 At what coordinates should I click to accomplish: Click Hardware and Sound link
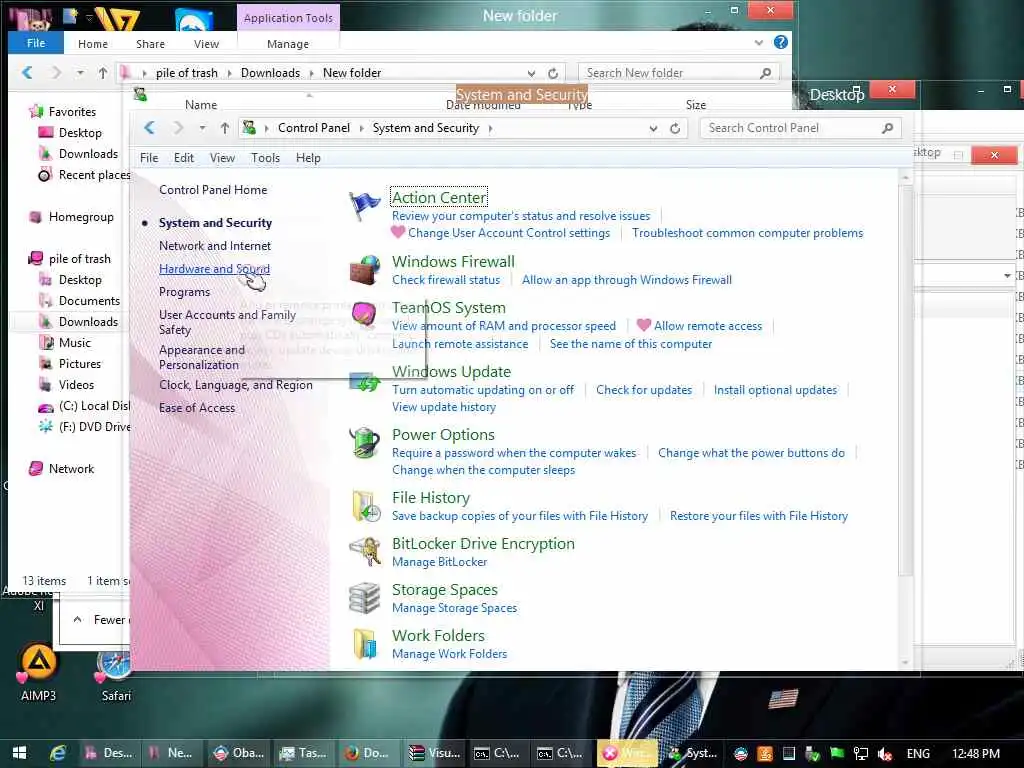[214, 268]
